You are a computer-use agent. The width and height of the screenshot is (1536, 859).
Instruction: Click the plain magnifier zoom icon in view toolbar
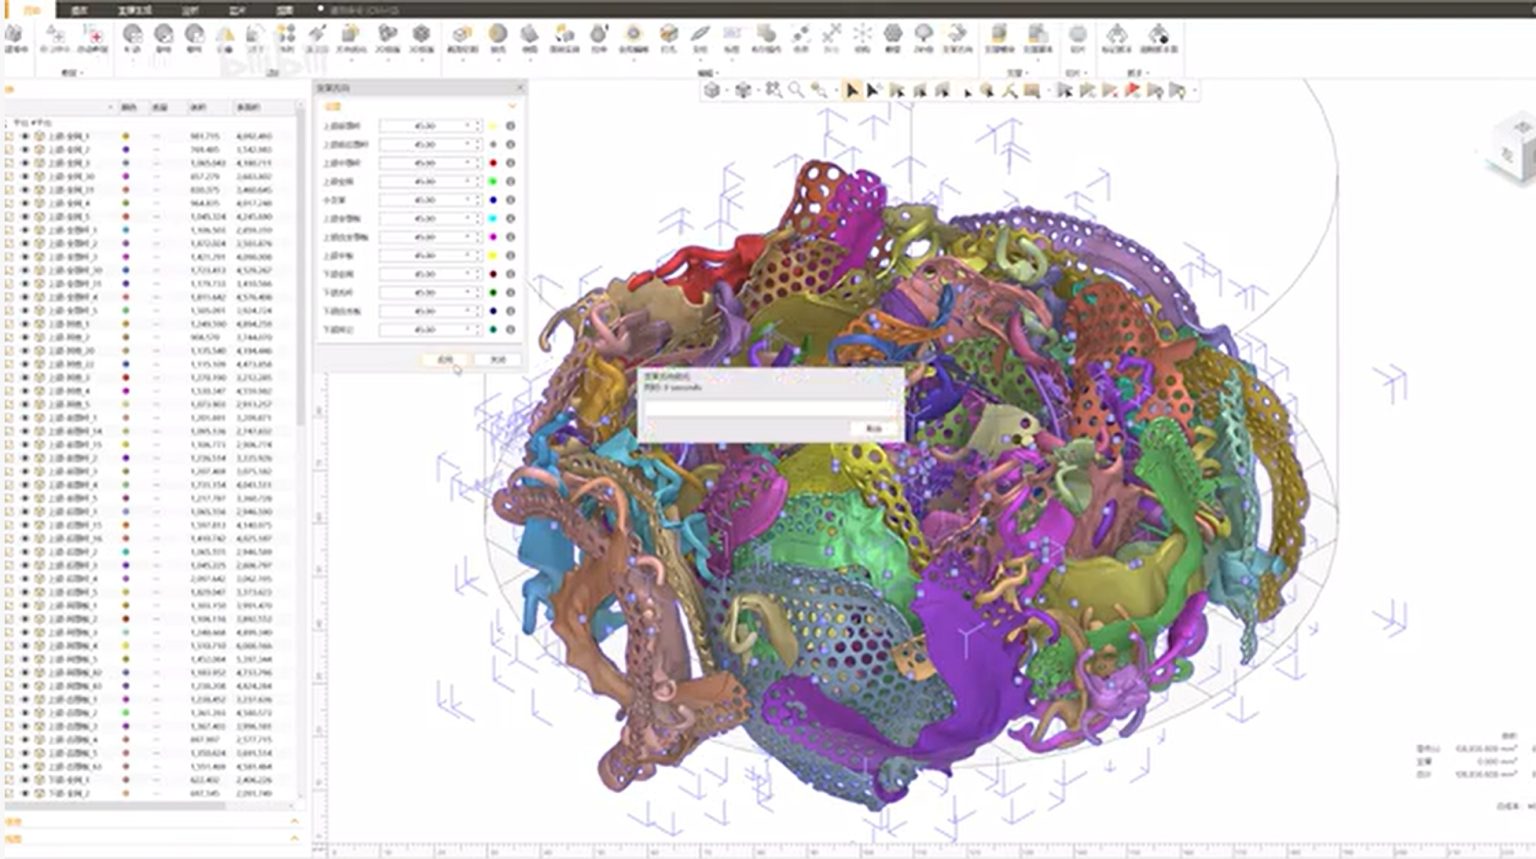tap(796, 90)
